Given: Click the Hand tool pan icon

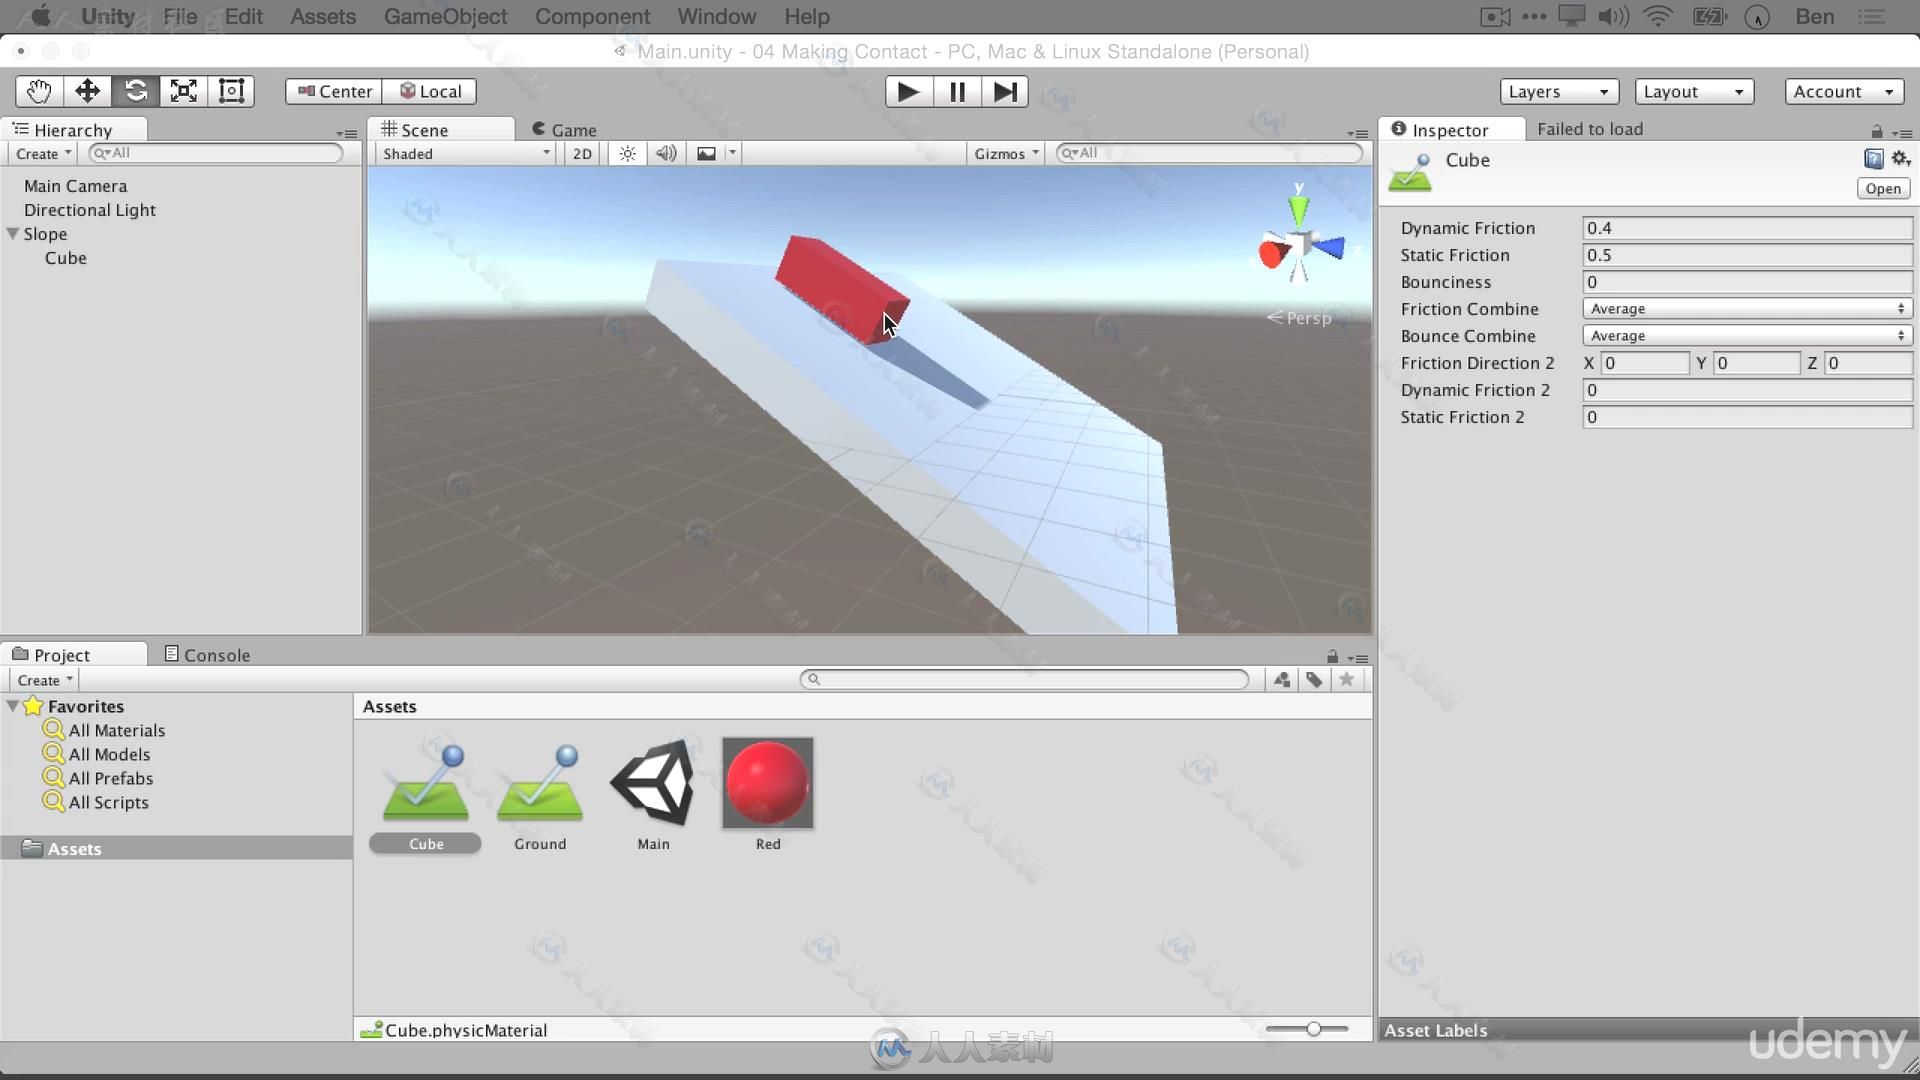Looking at the screenshot, I should (37, 90).
